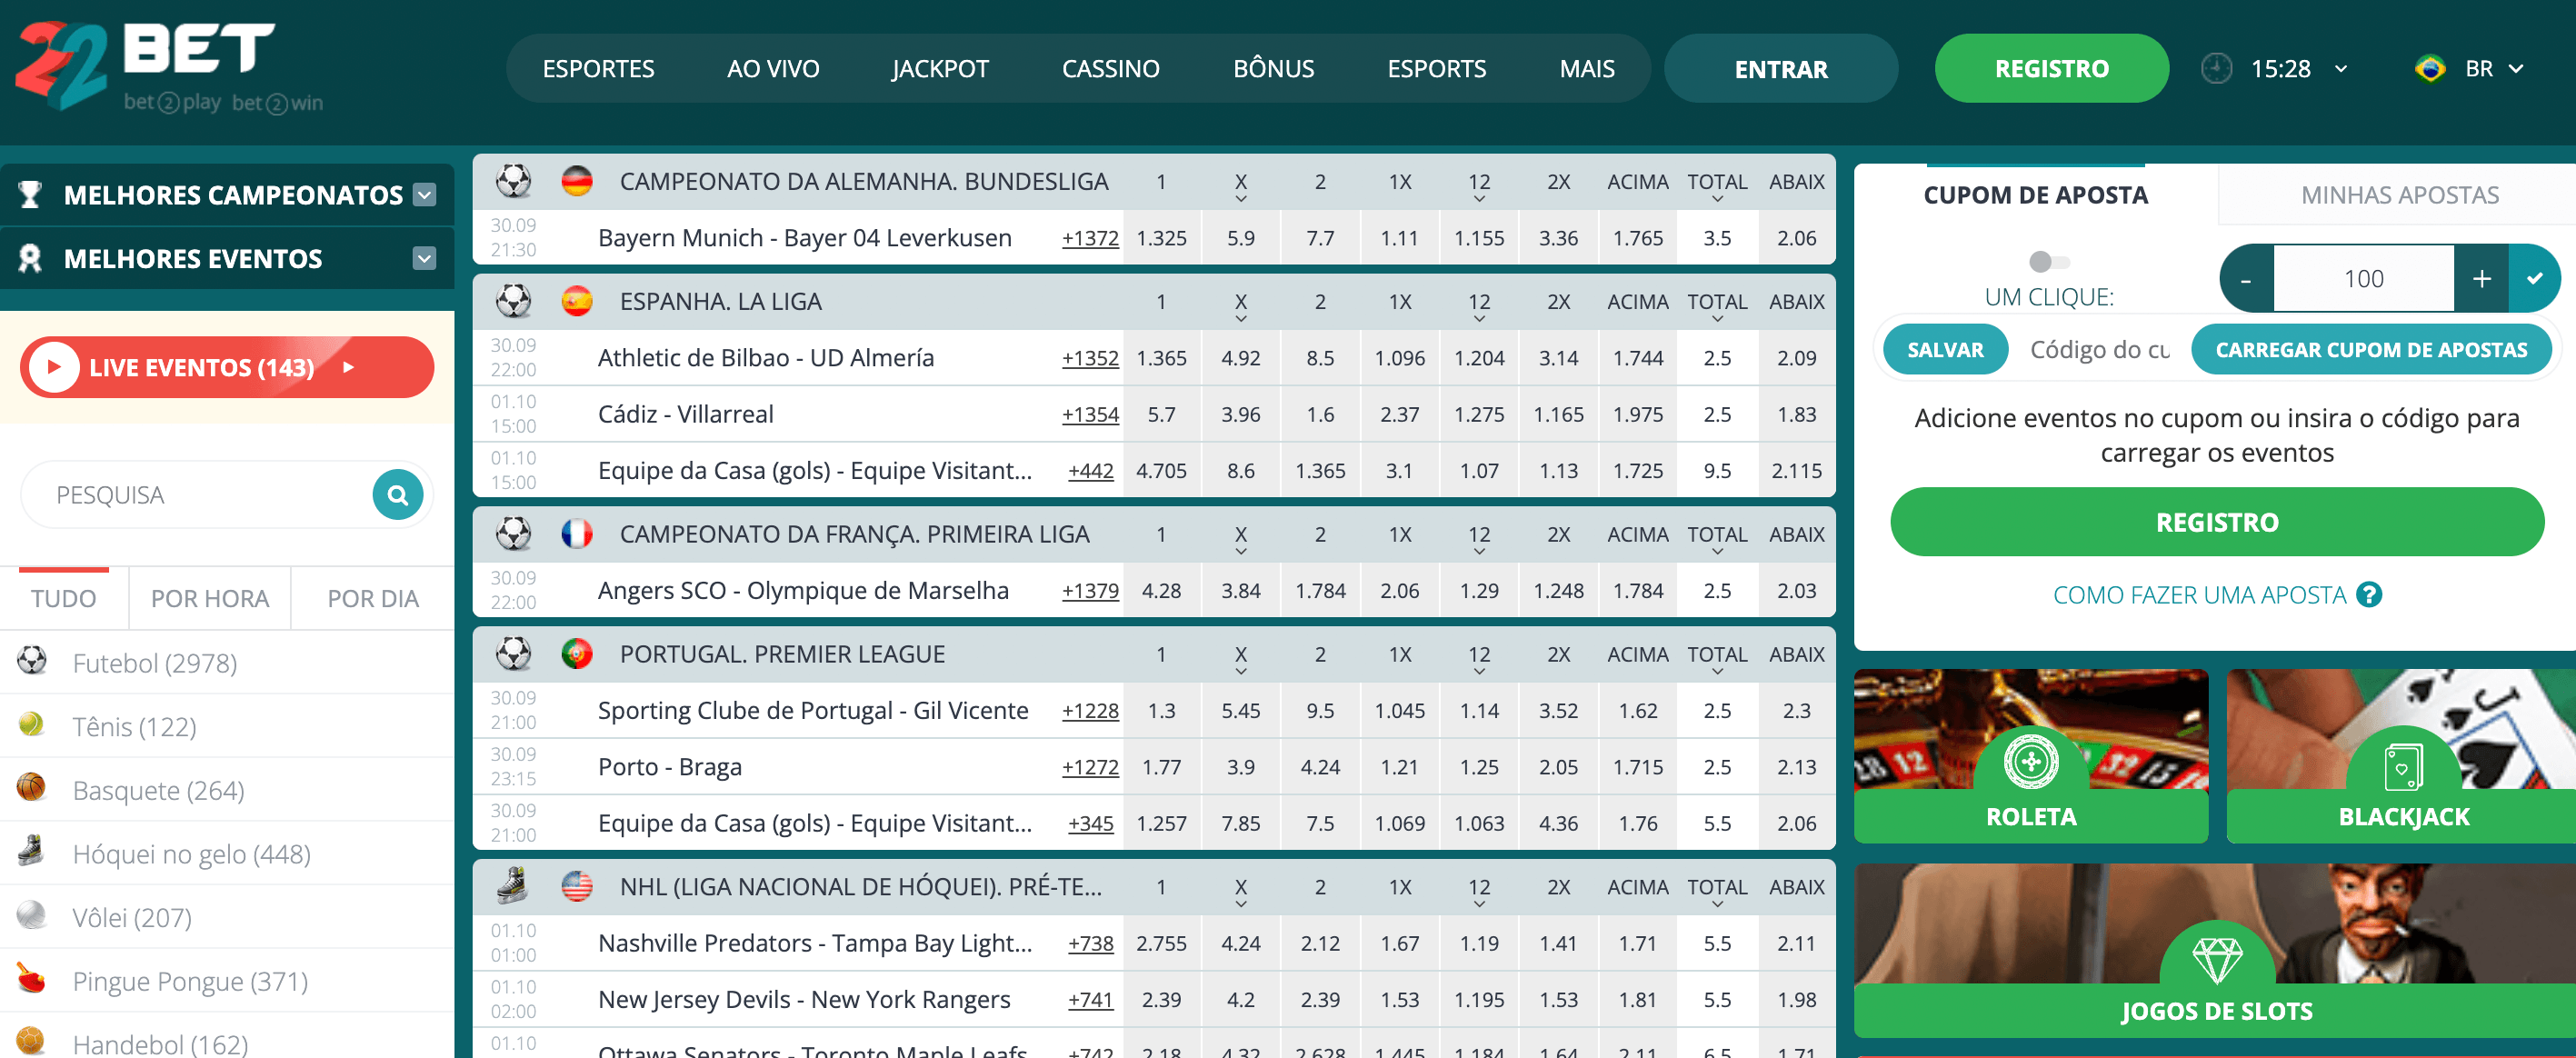Click the stake amount field showing 100
Image resolution: width=2576 pixels, height=1058 pixels.
[x=2364, y=279]
